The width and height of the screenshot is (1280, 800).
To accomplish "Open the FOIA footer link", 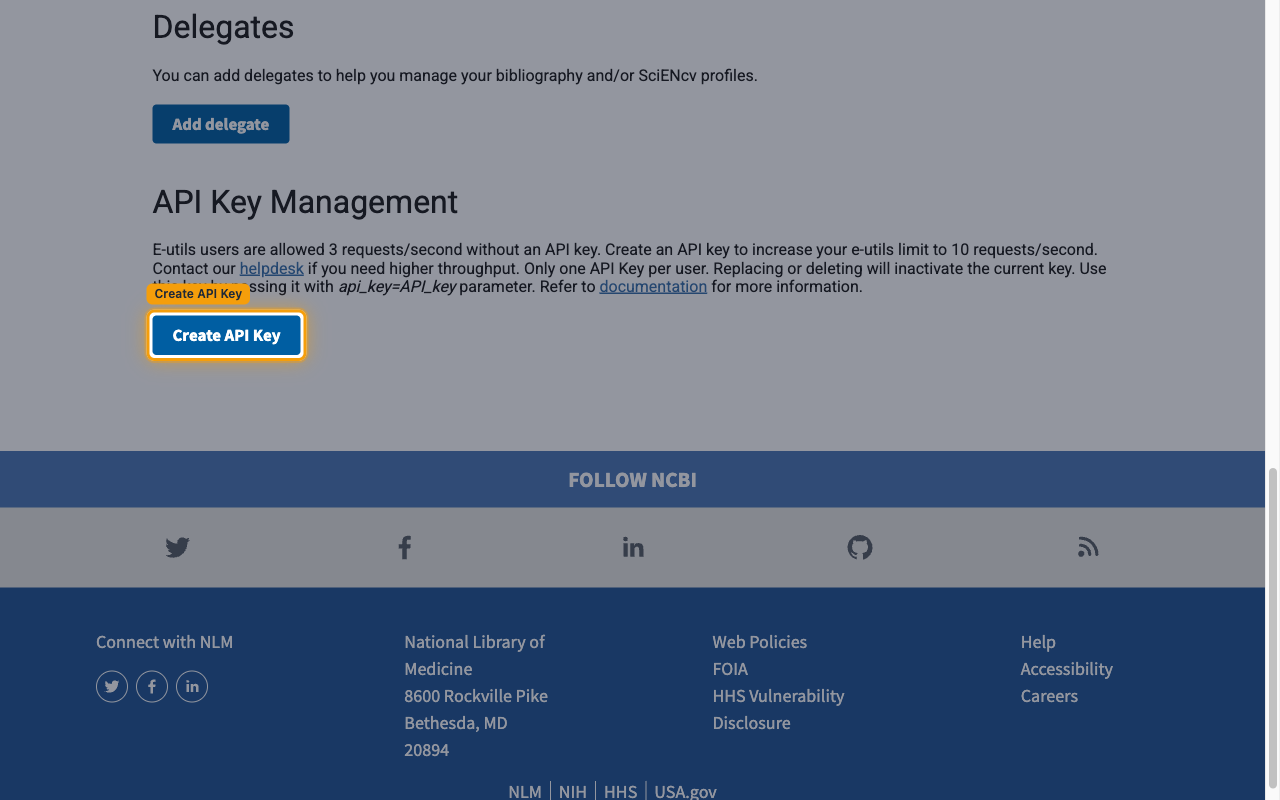I will [x=730, y=669].
